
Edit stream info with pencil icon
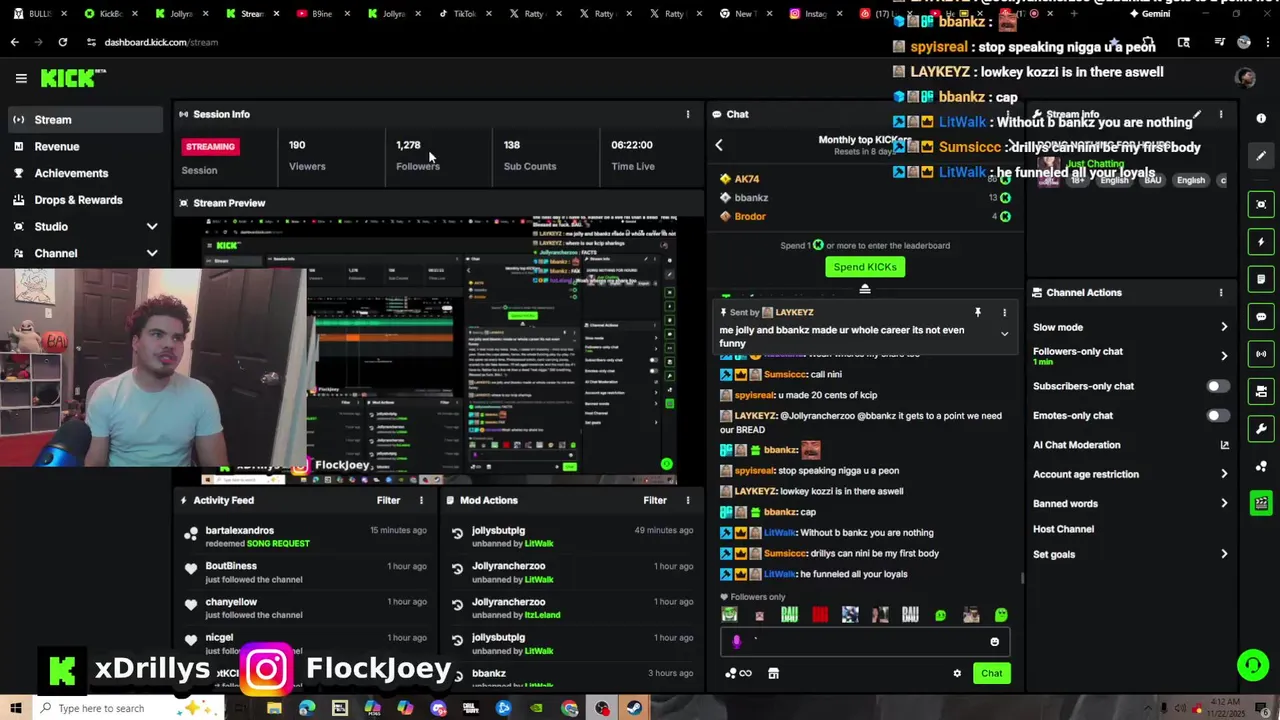(x=1197, y=114)
